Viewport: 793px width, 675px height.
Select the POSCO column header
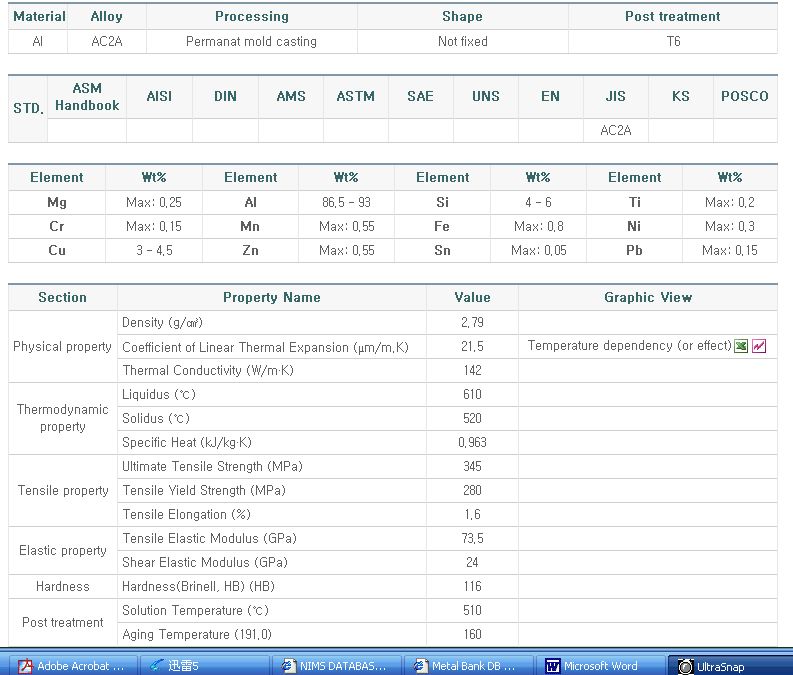pyautogui.click(x=745, y=97)
